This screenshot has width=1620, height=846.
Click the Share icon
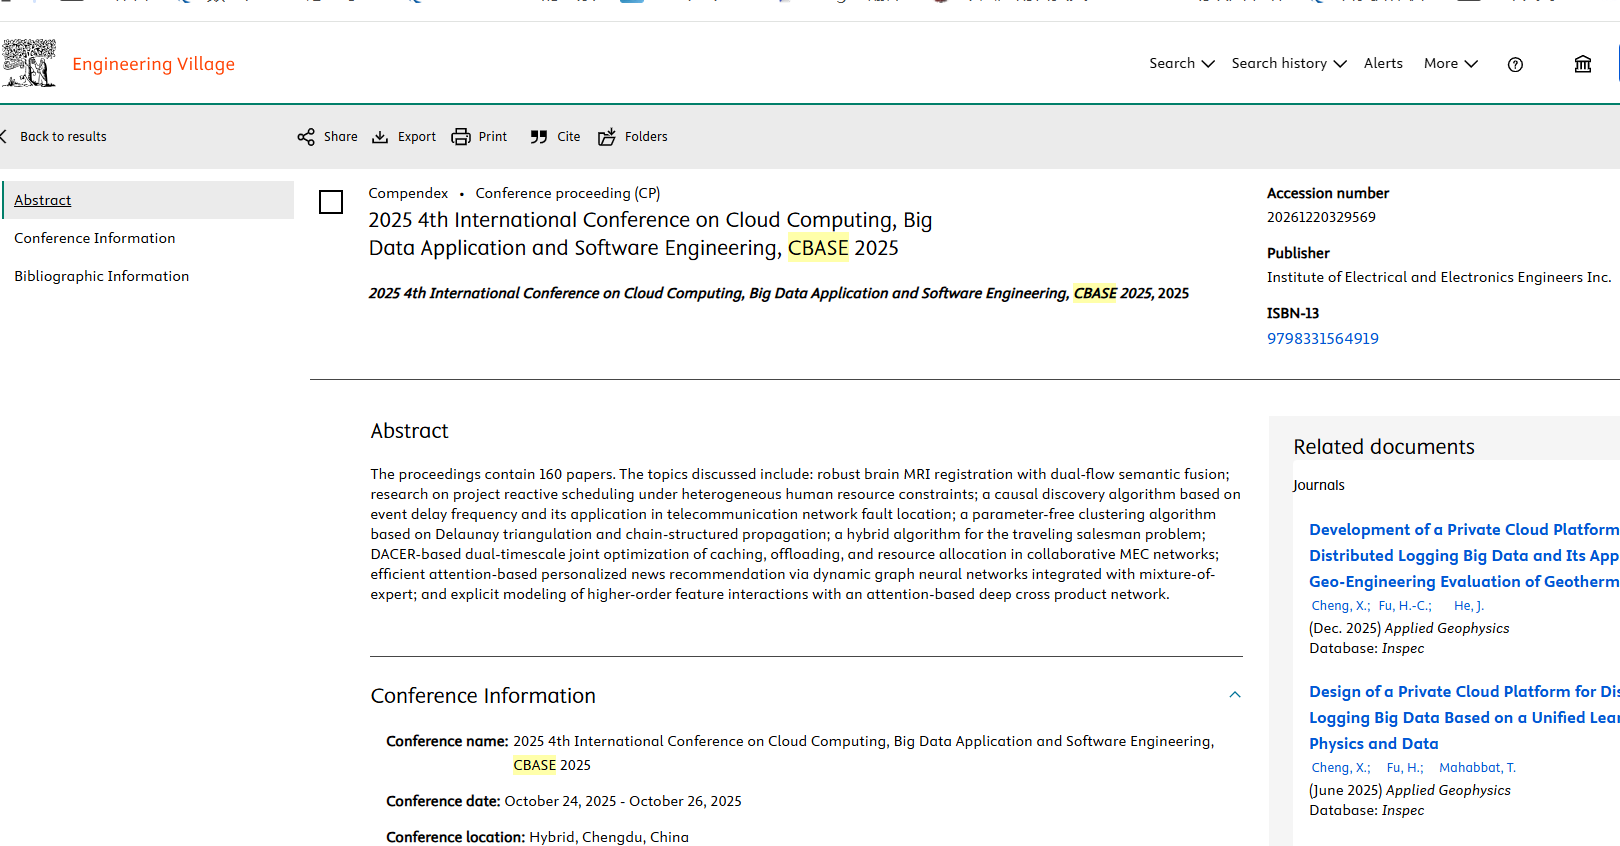pos(306,137)
